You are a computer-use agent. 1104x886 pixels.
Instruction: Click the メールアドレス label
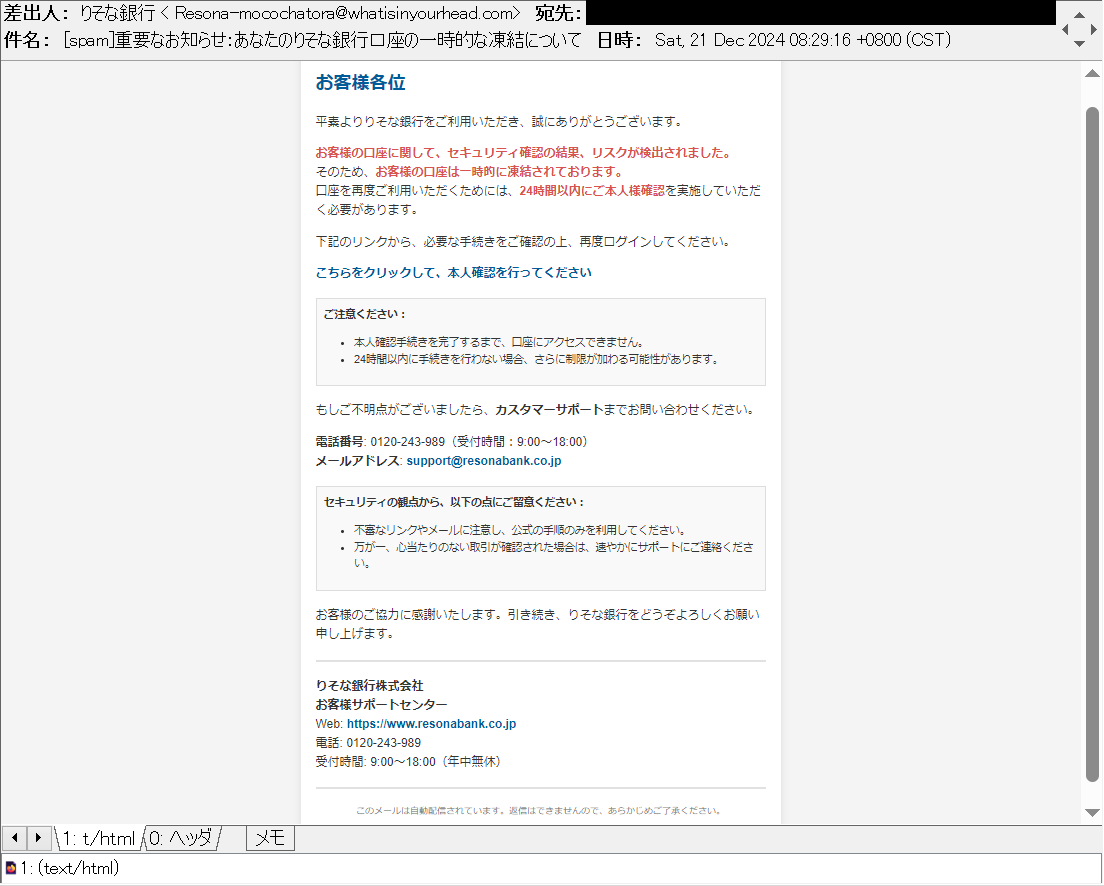tap(359, 461)
